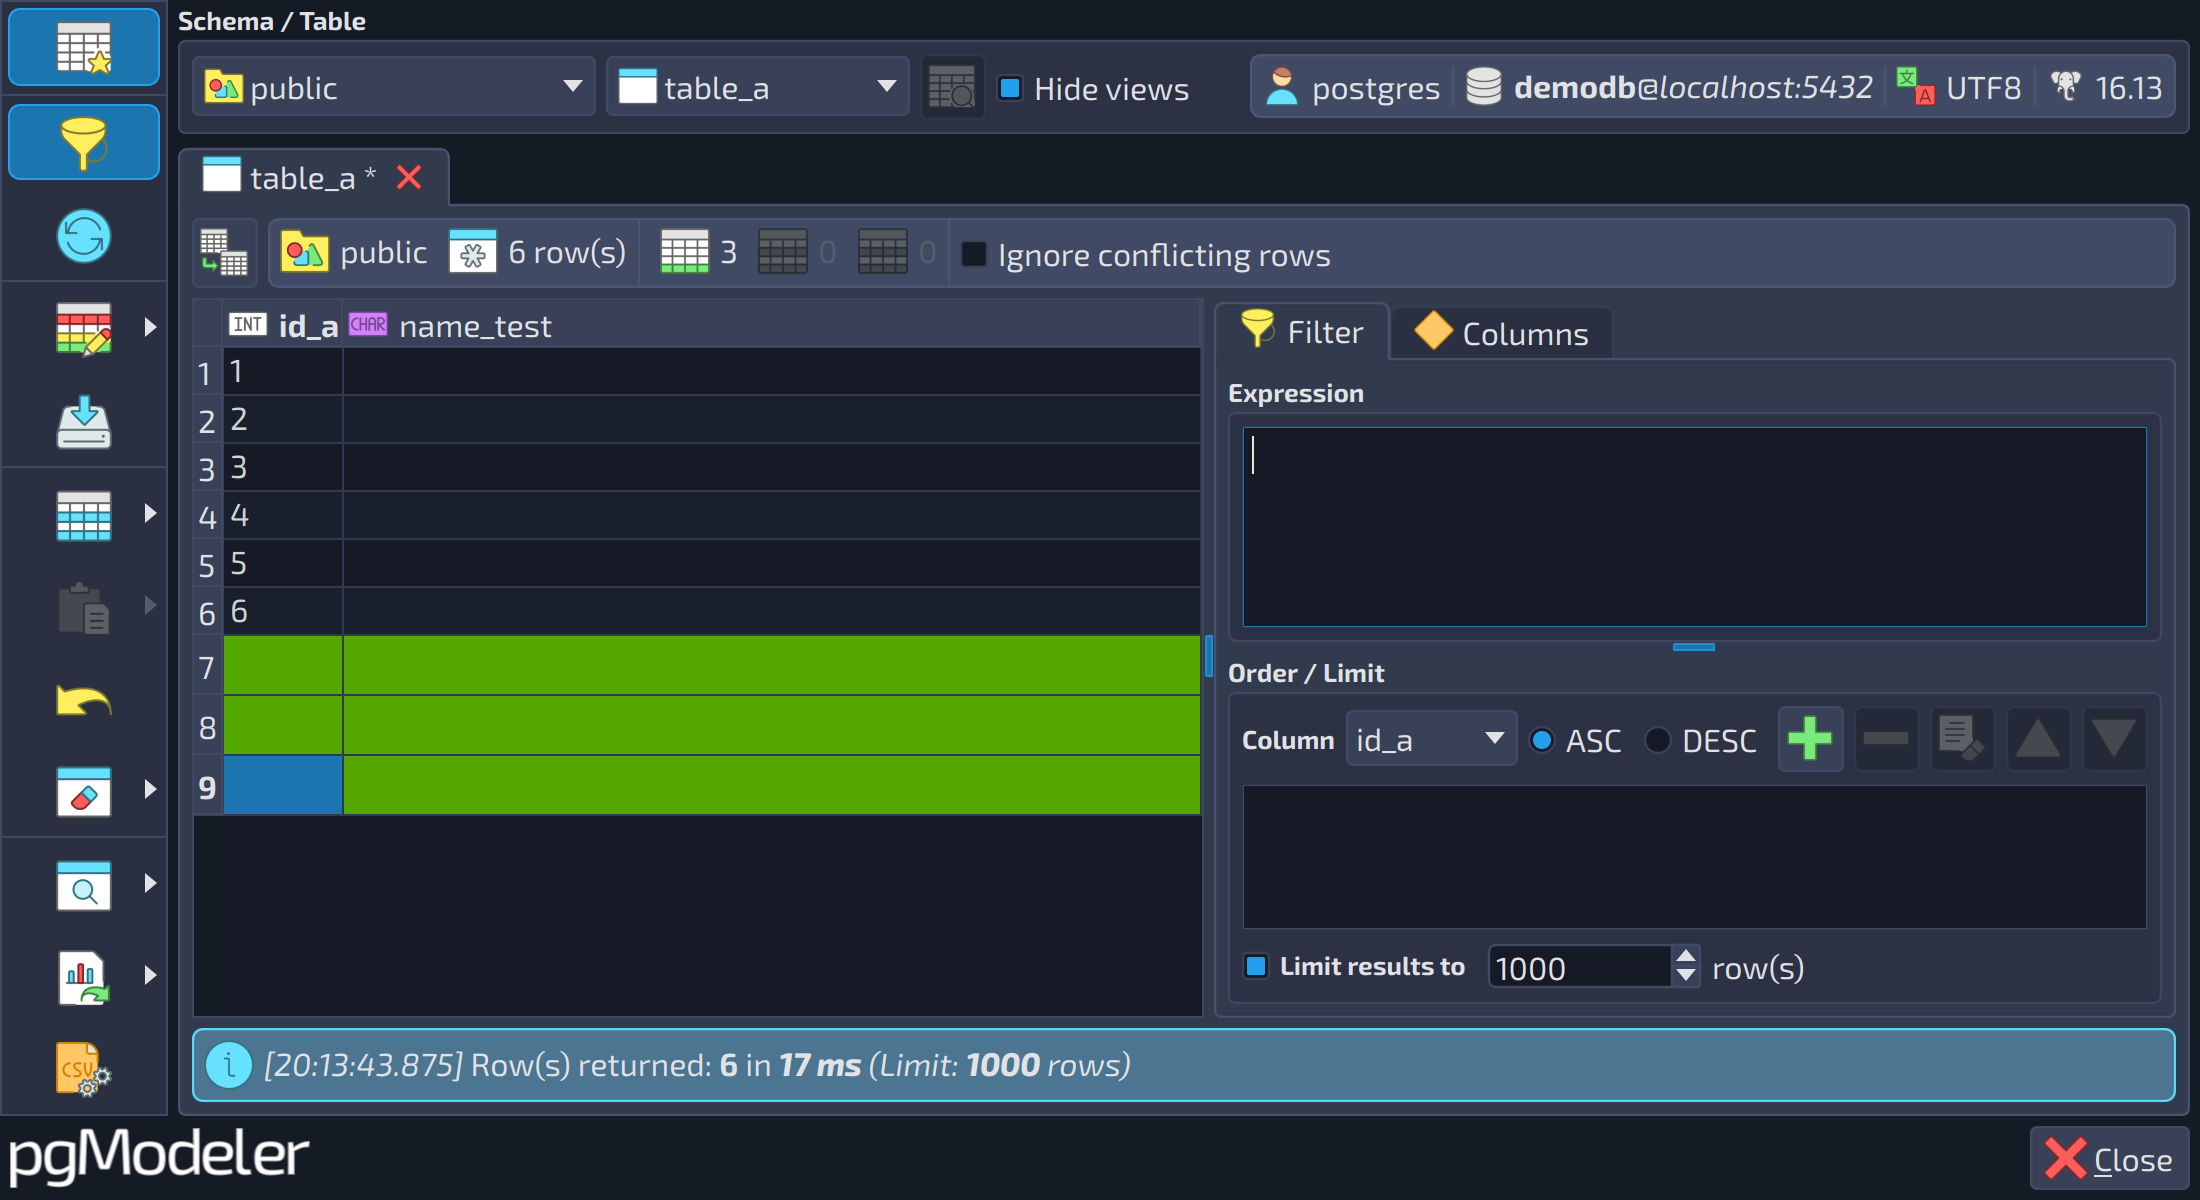Click the green plus add order column button
2200x1200 pixels.
[1810, 739]
